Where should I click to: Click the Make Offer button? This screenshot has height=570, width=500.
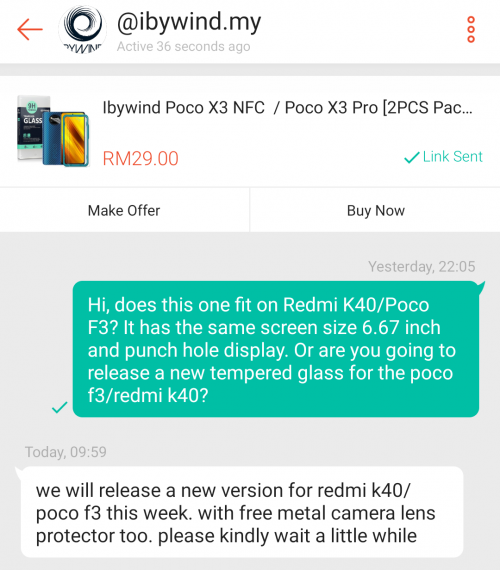(124, 210)
